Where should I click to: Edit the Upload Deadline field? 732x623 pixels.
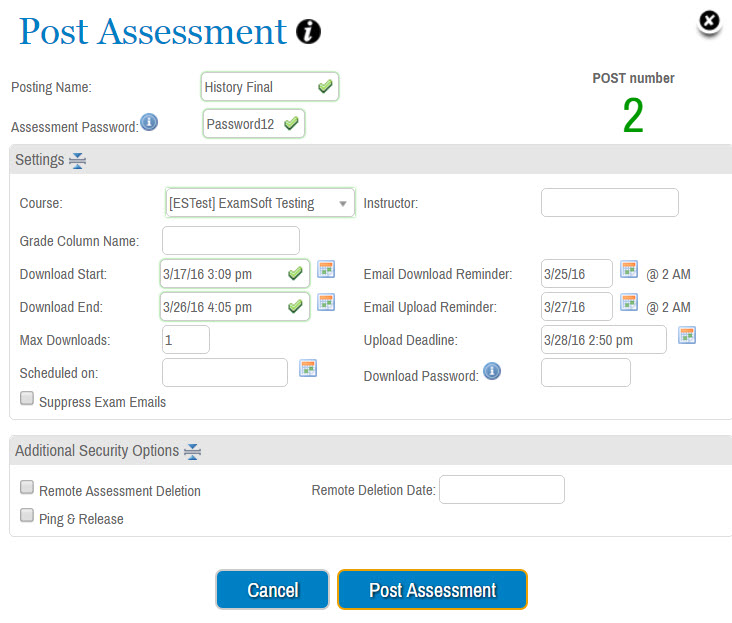click(x=604, y=339)
